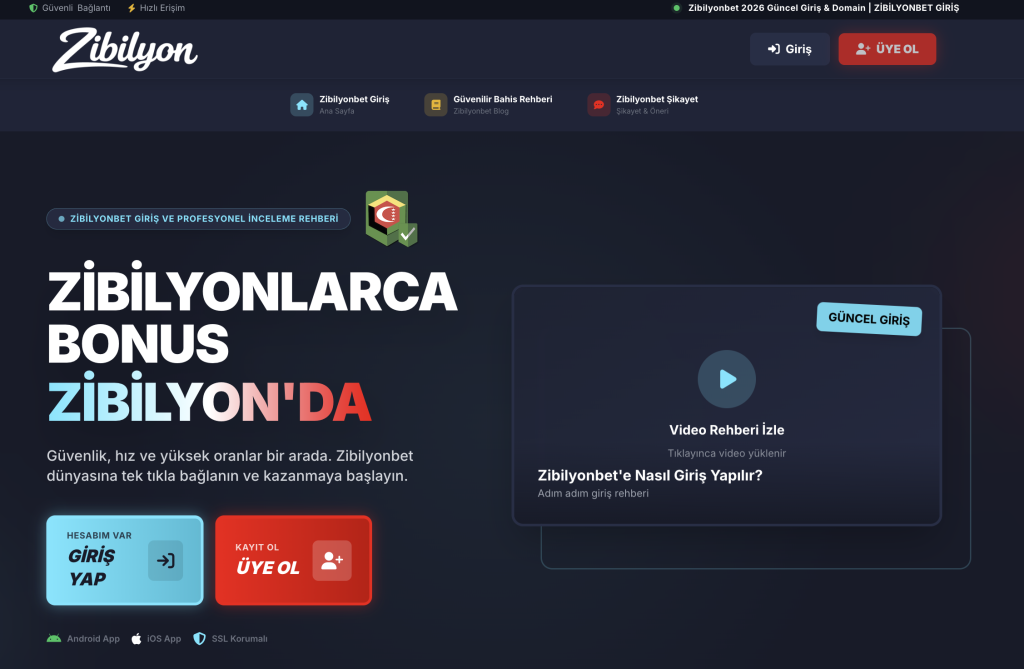Click the Şikayet & Öneri subtitle

643,111
